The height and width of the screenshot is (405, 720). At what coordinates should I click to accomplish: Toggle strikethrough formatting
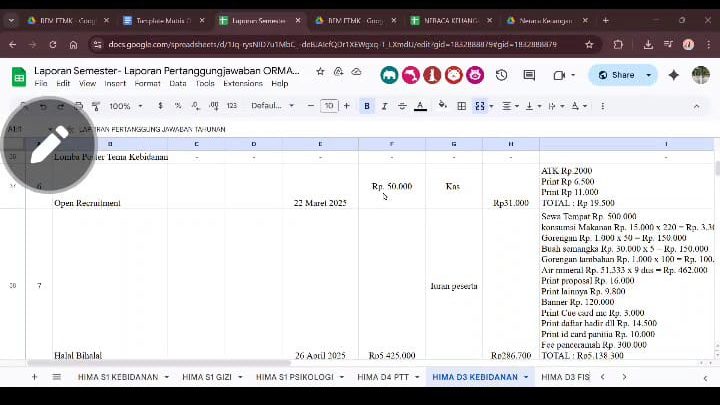pyautogui.click(x=401, y=106)
